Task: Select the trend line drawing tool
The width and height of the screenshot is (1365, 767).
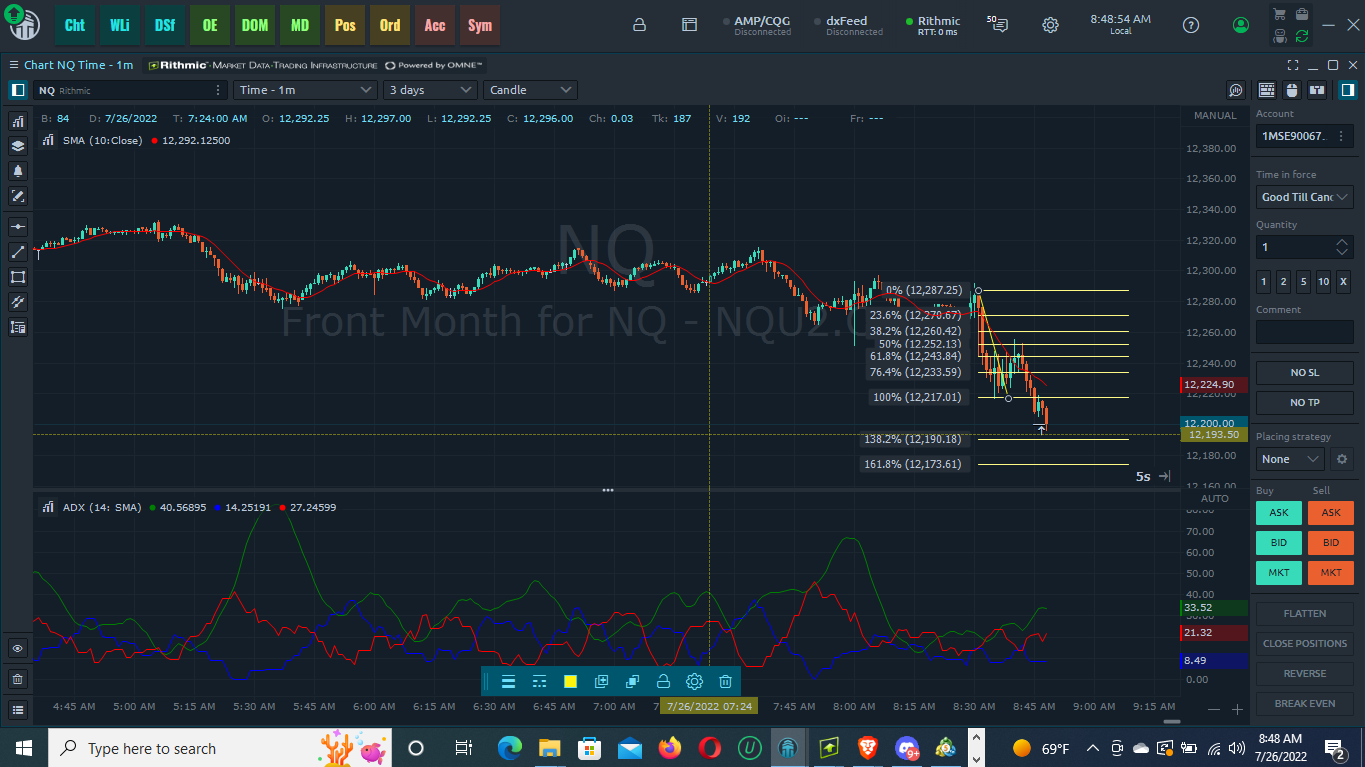Action: tap(18, 252)
